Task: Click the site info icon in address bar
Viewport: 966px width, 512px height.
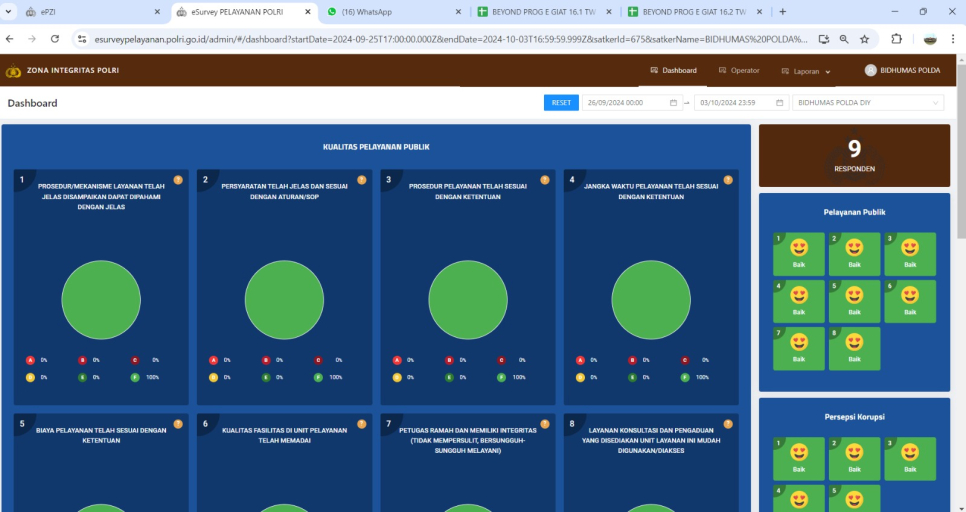Action: coord(82,39)
